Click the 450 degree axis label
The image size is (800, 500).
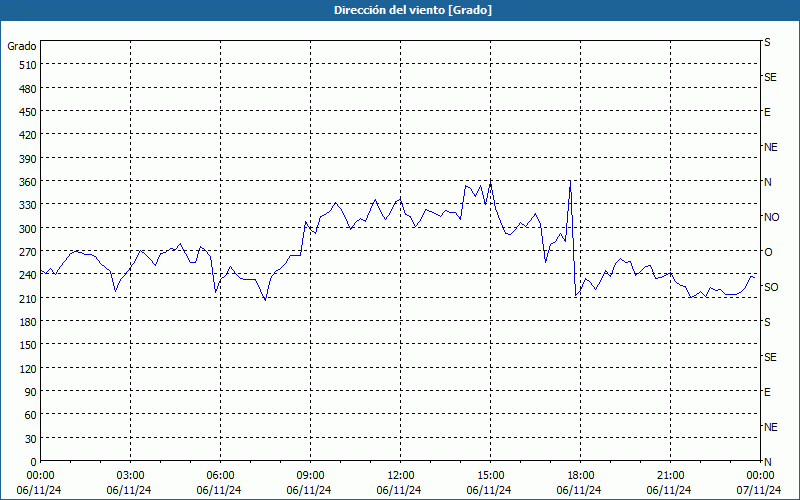(x=29, y=112)
